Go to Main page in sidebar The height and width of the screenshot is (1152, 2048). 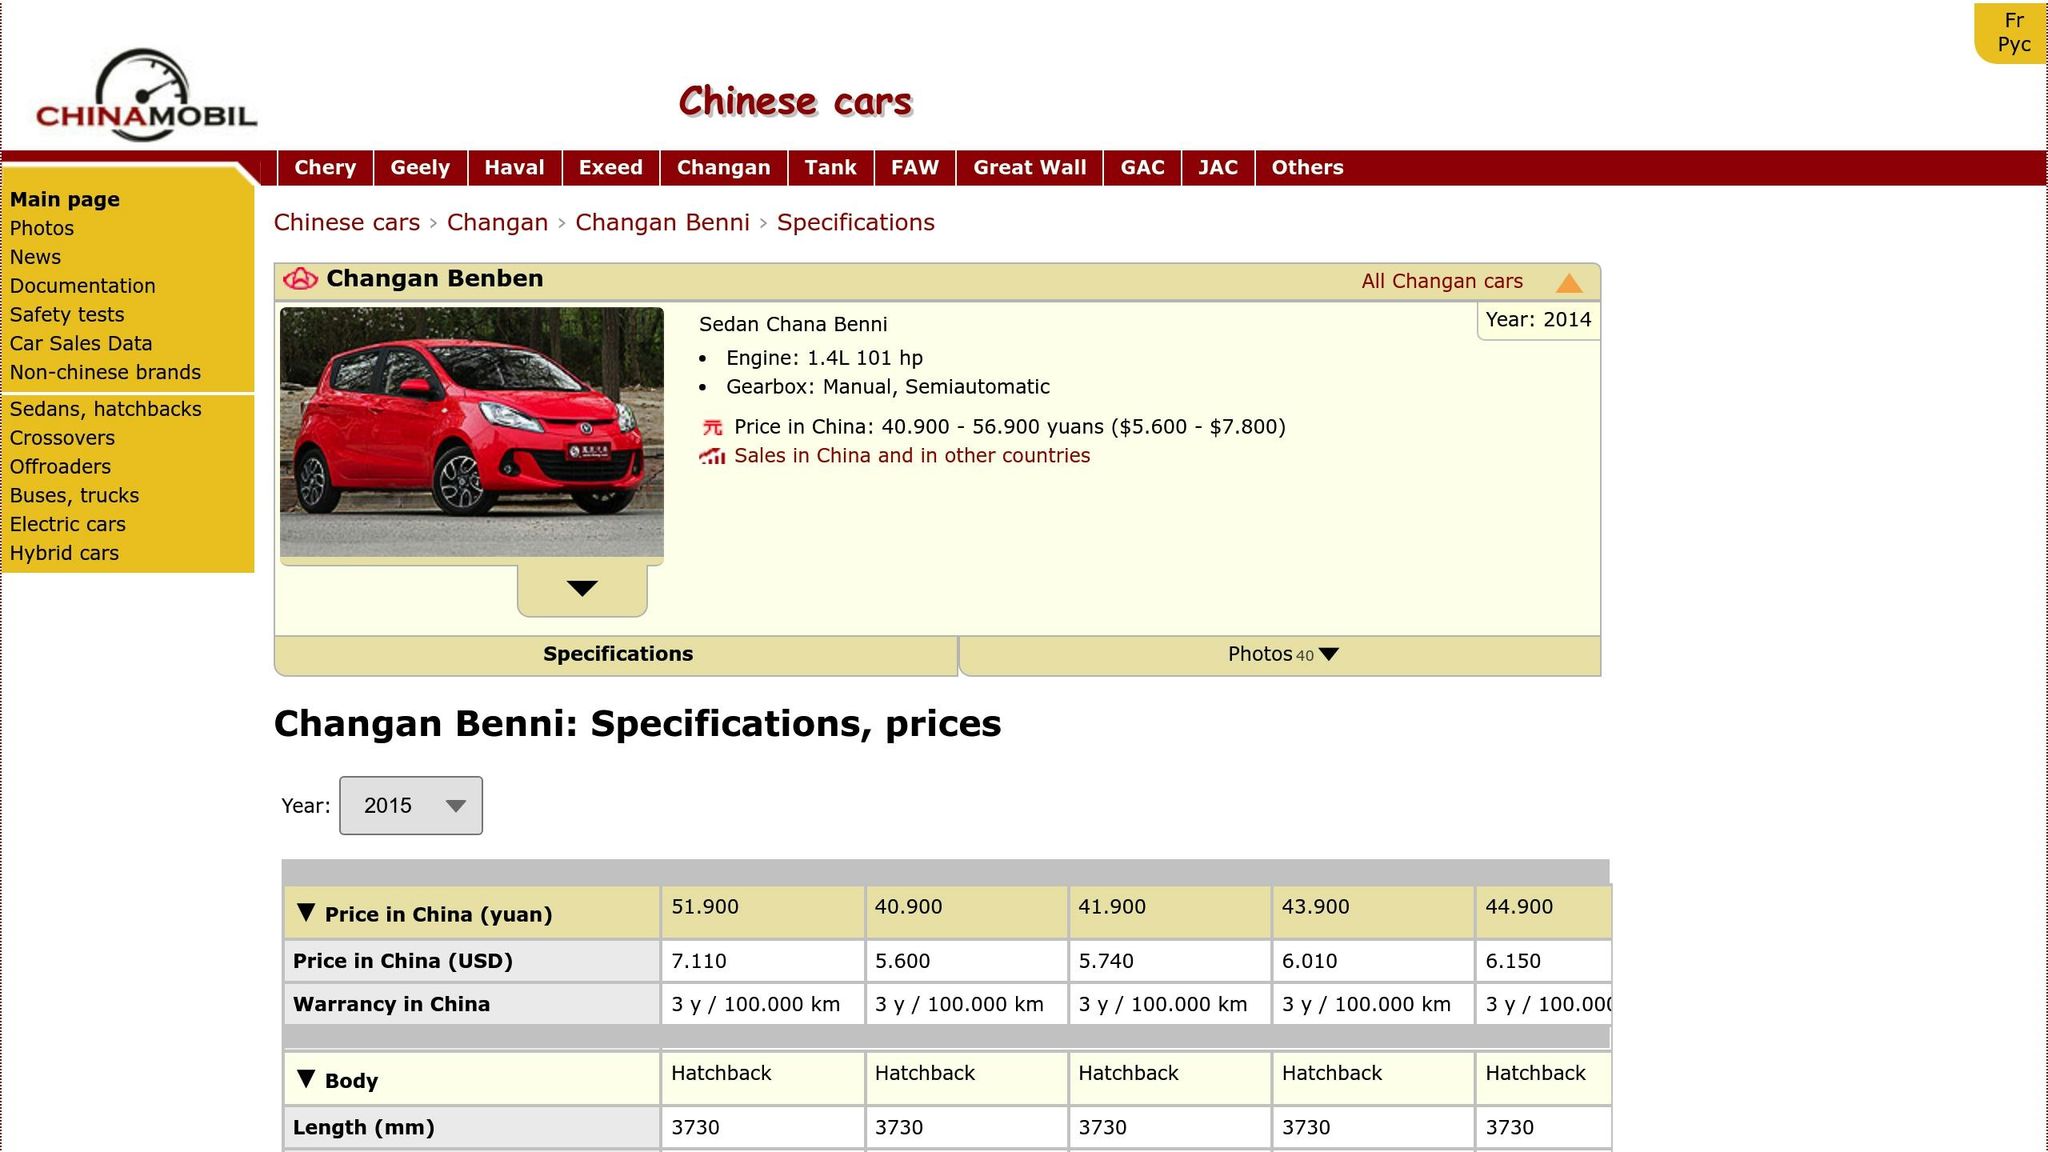coord(65,200)
